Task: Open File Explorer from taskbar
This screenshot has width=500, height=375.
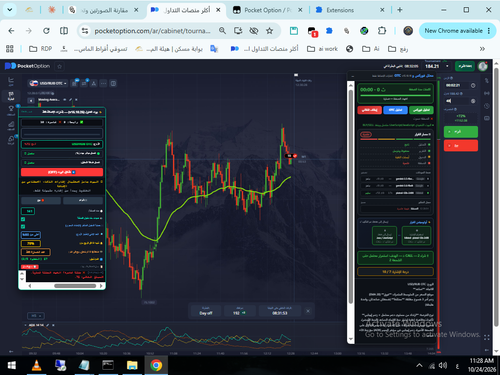Action: (x=132, y=366)
